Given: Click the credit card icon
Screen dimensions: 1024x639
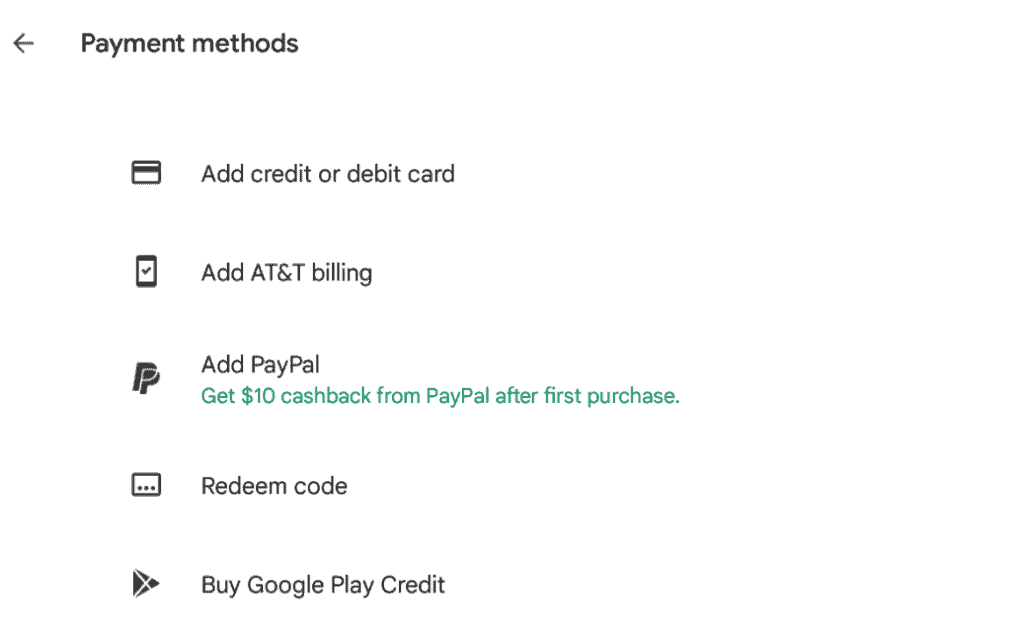Looking at the screenshot, I should [147, 174].
